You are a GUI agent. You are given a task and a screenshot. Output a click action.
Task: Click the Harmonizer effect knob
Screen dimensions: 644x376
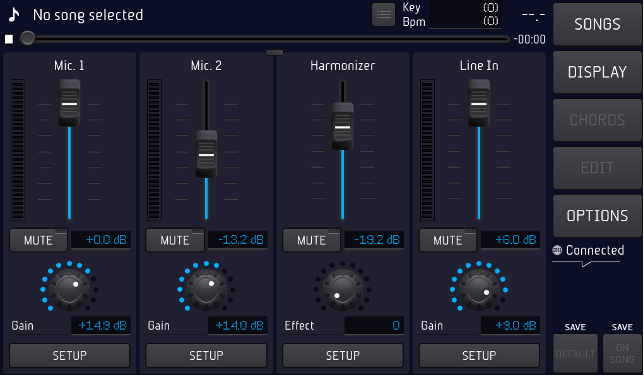point(342,289)
